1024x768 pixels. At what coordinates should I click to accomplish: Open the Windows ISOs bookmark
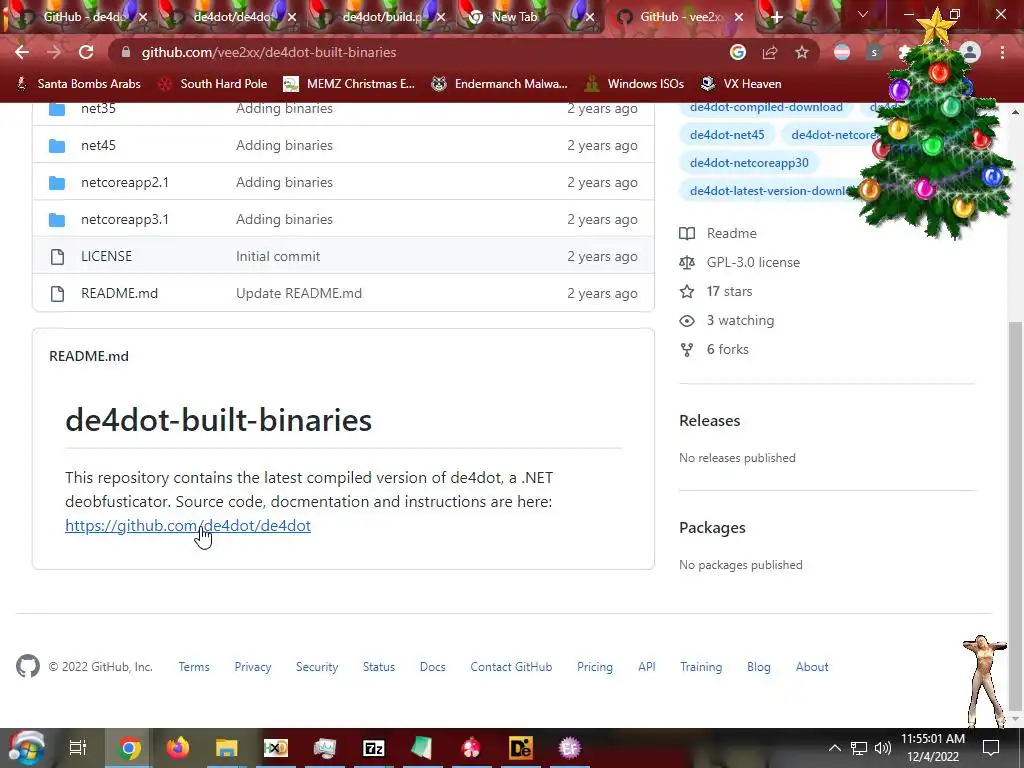(635, 84)
